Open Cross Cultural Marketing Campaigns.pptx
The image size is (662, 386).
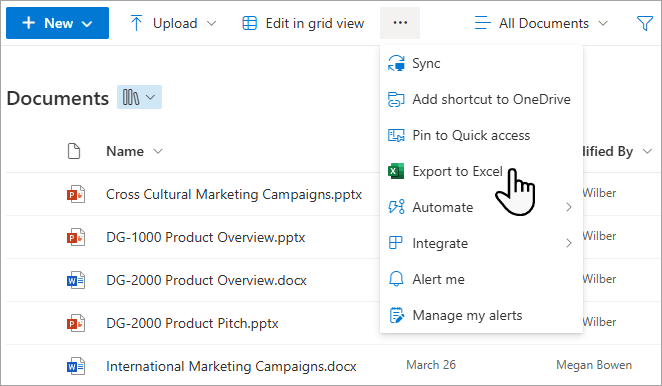pyautogui.click(x=234, y=194)
